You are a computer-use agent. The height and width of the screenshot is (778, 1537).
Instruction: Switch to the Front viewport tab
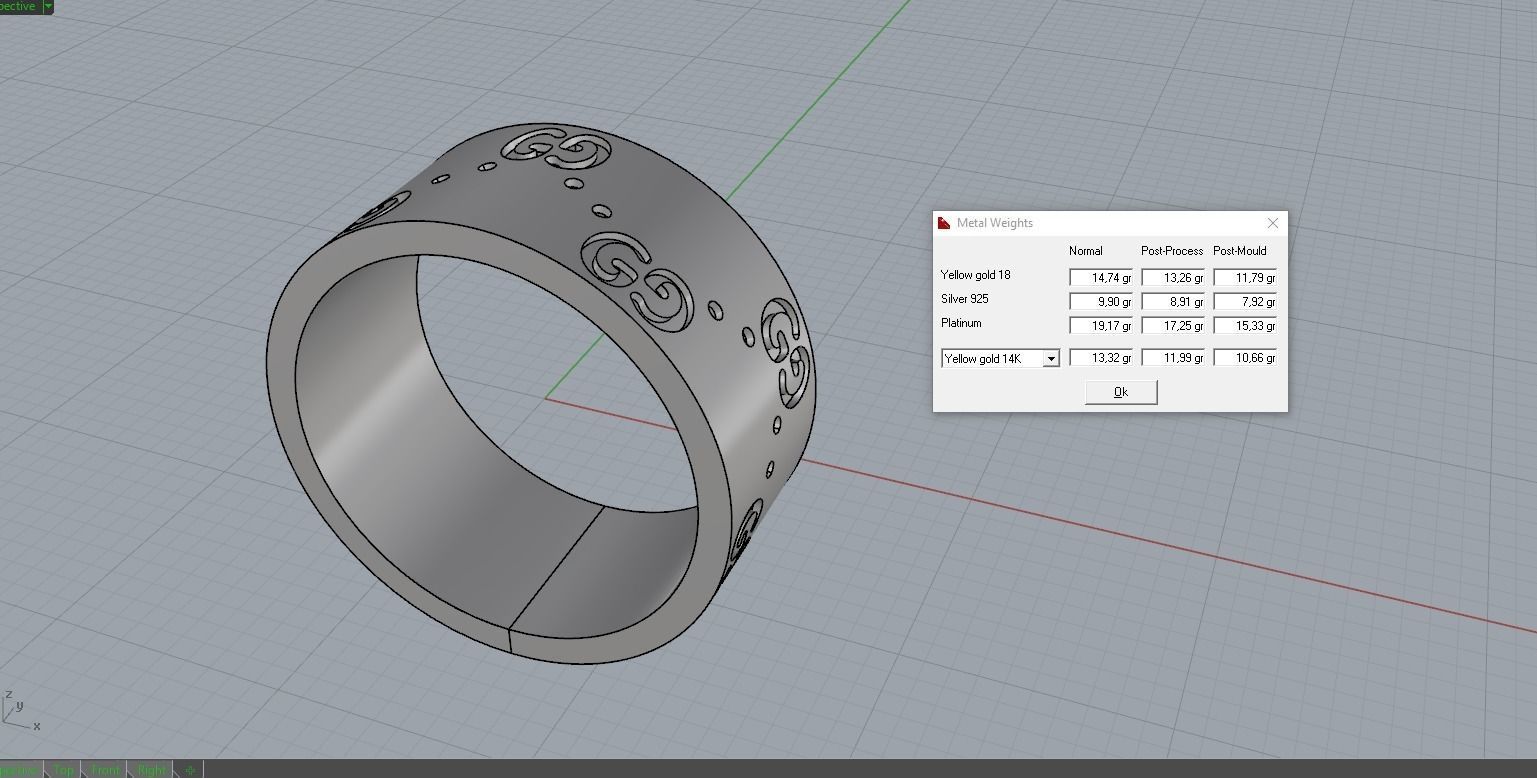(x=106, y=770)
